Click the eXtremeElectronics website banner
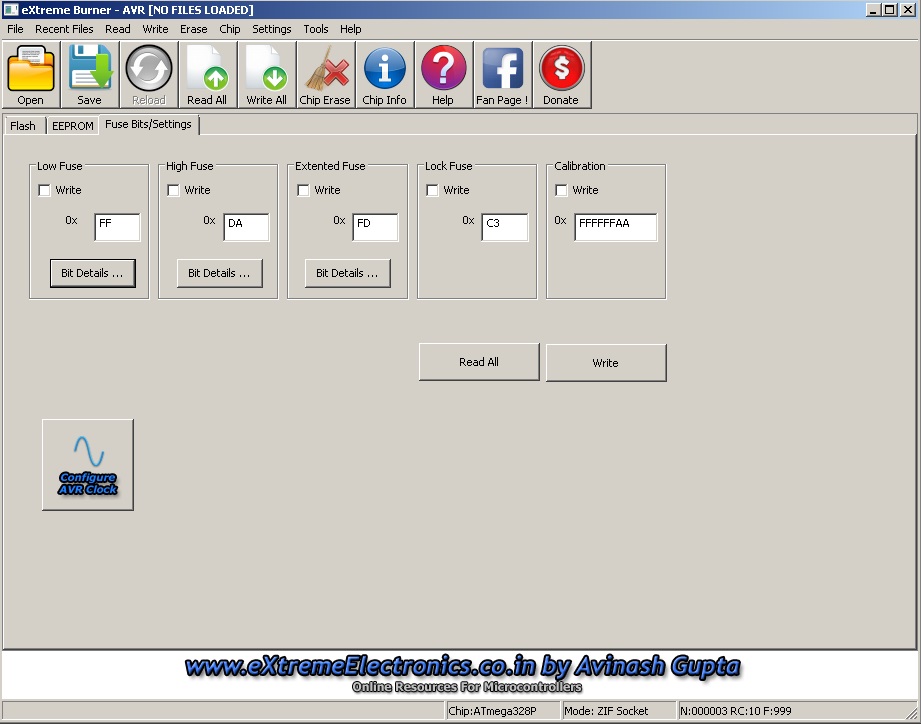This screenshot has width=921, height=724. click(x=461, y=674)
